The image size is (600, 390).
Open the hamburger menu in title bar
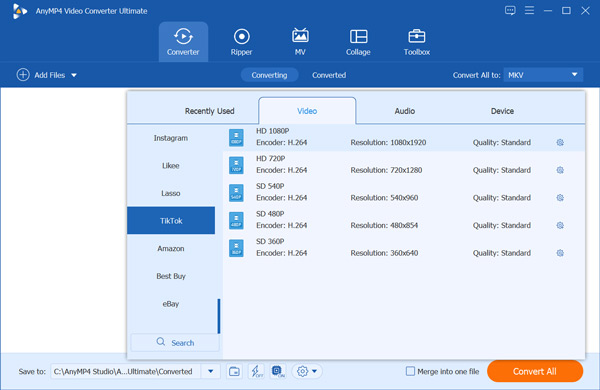pos(529,10)
